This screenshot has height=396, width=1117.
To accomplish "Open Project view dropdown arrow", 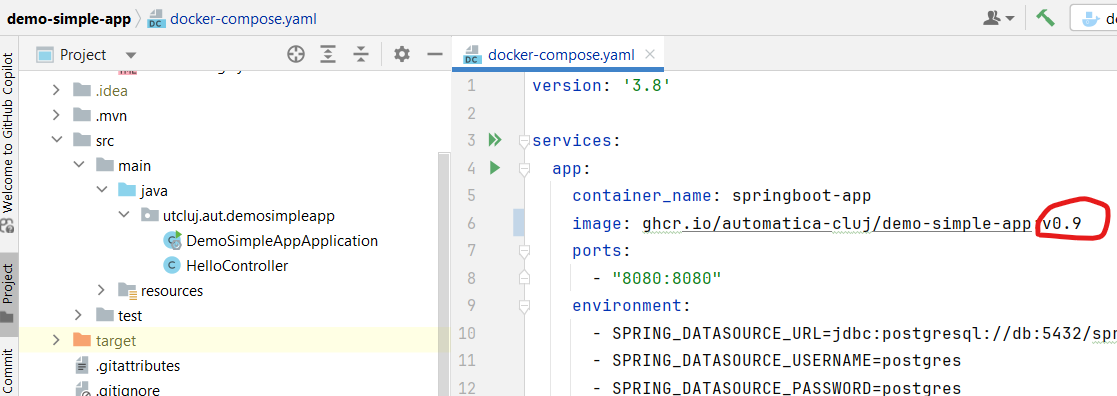I will 130,55.
